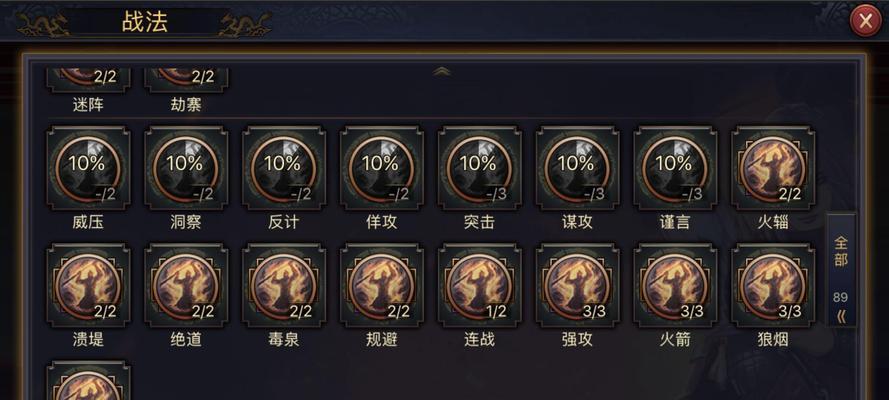Select the 溃堤 tactic icon

88,286
